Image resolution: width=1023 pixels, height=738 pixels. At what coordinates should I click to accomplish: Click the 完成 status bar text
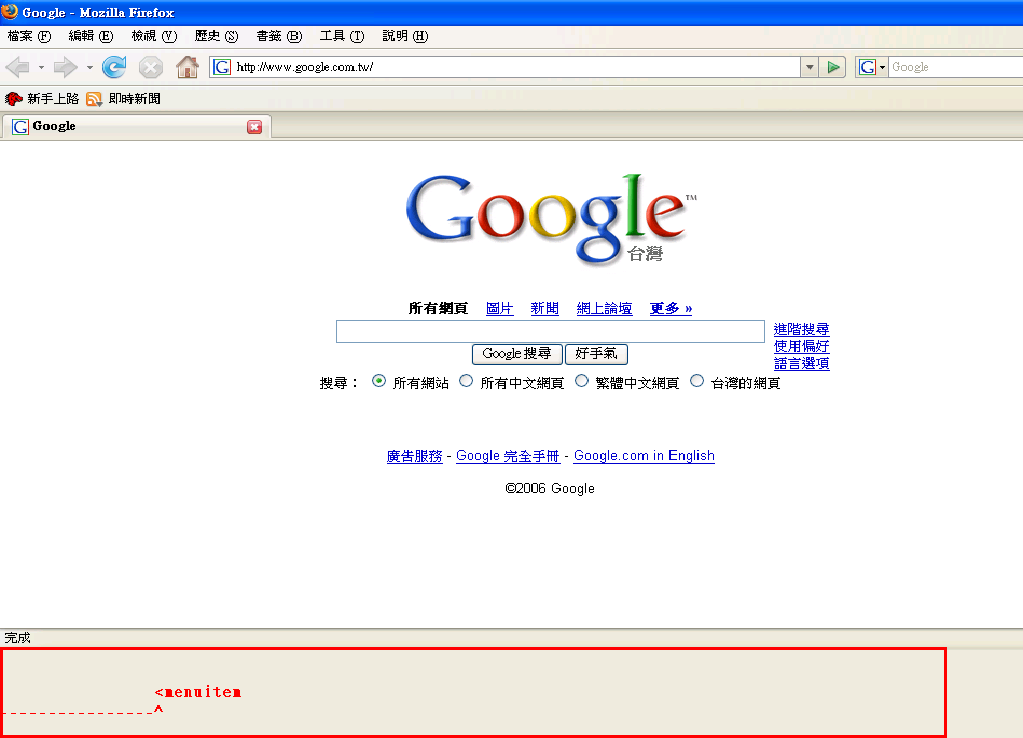(18, 638)
